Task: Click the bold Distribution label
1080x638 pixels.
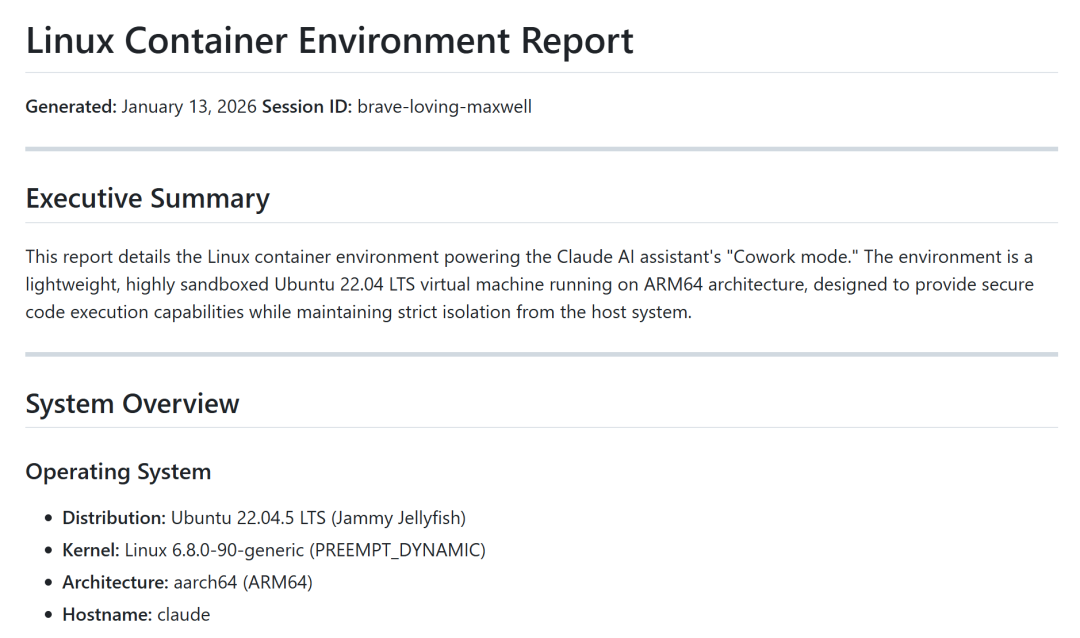Action: (x=114, y=518)
